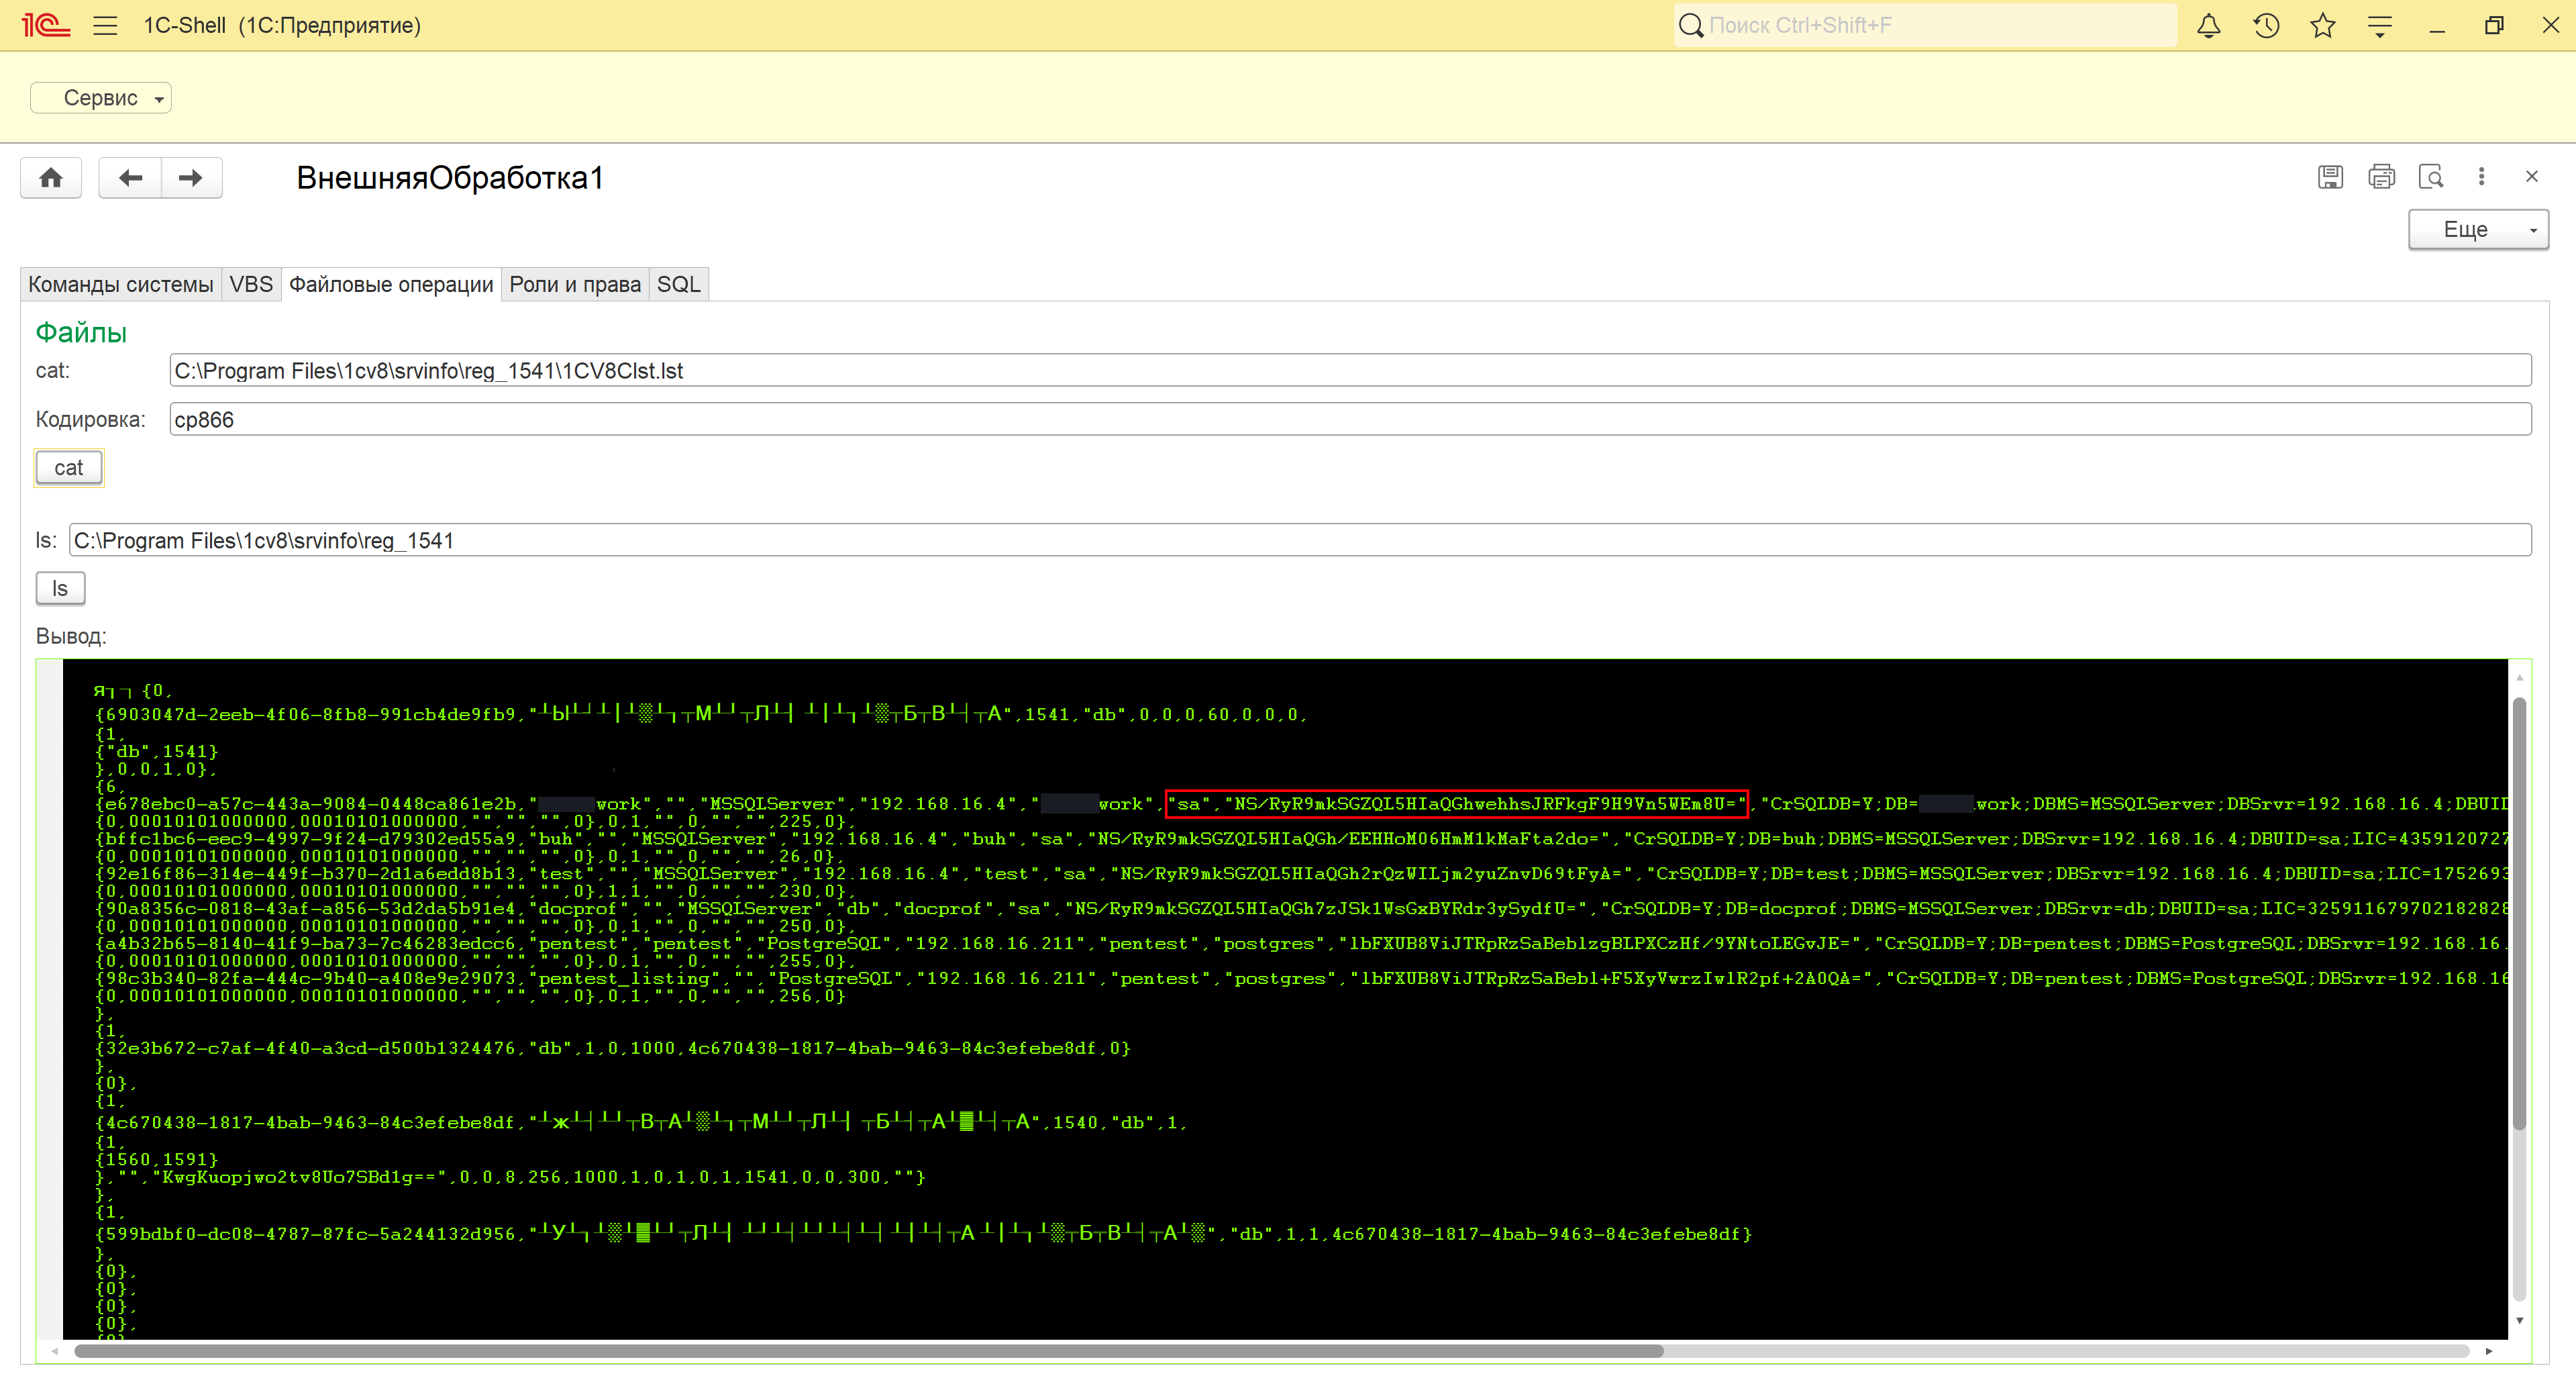The width and height of the screenshot is (2576, 1376).
Task: Expand the Еще dropdown button
Action: click(2477, 230)
